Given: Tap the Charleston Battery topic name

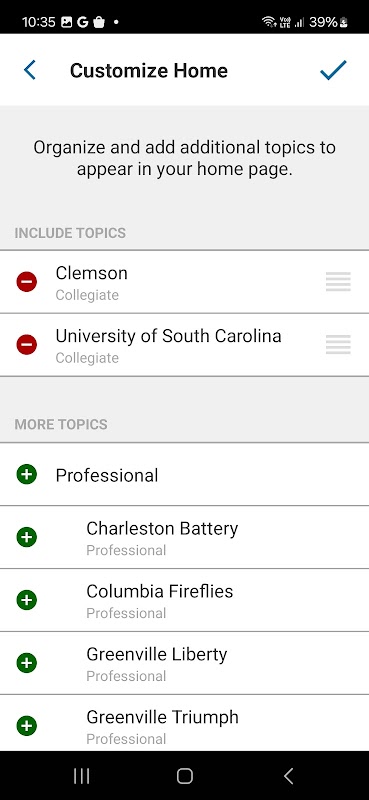Looking at the screenshot, I should (162, 529).
